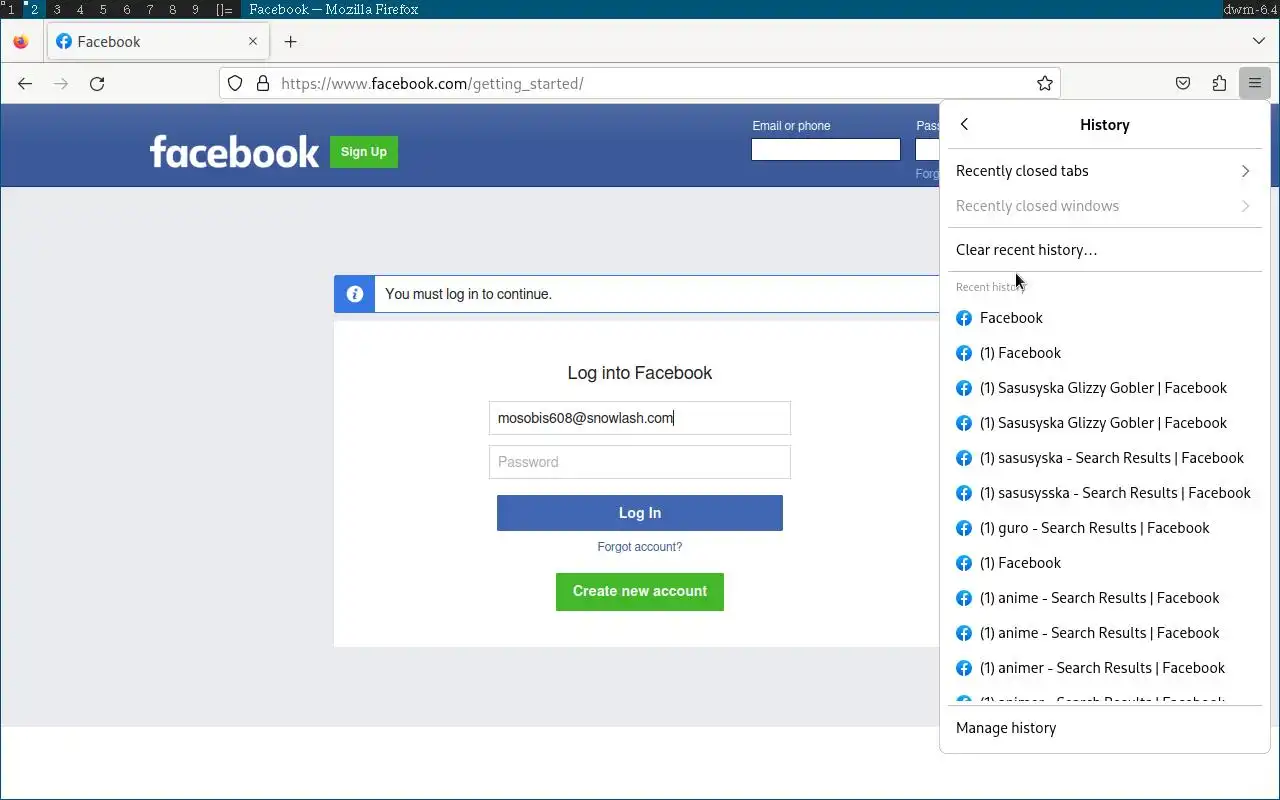Screen dimensions: 1280x800
Task: Open the Extensions puzzle icon
Action: tap(1219, 84)
